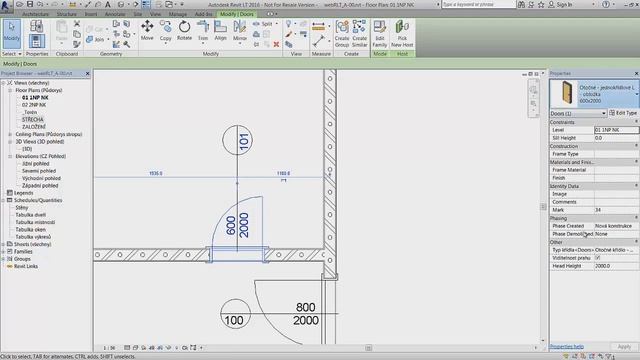
Task: Click the Level value field
Action: (x=616, y=130)
